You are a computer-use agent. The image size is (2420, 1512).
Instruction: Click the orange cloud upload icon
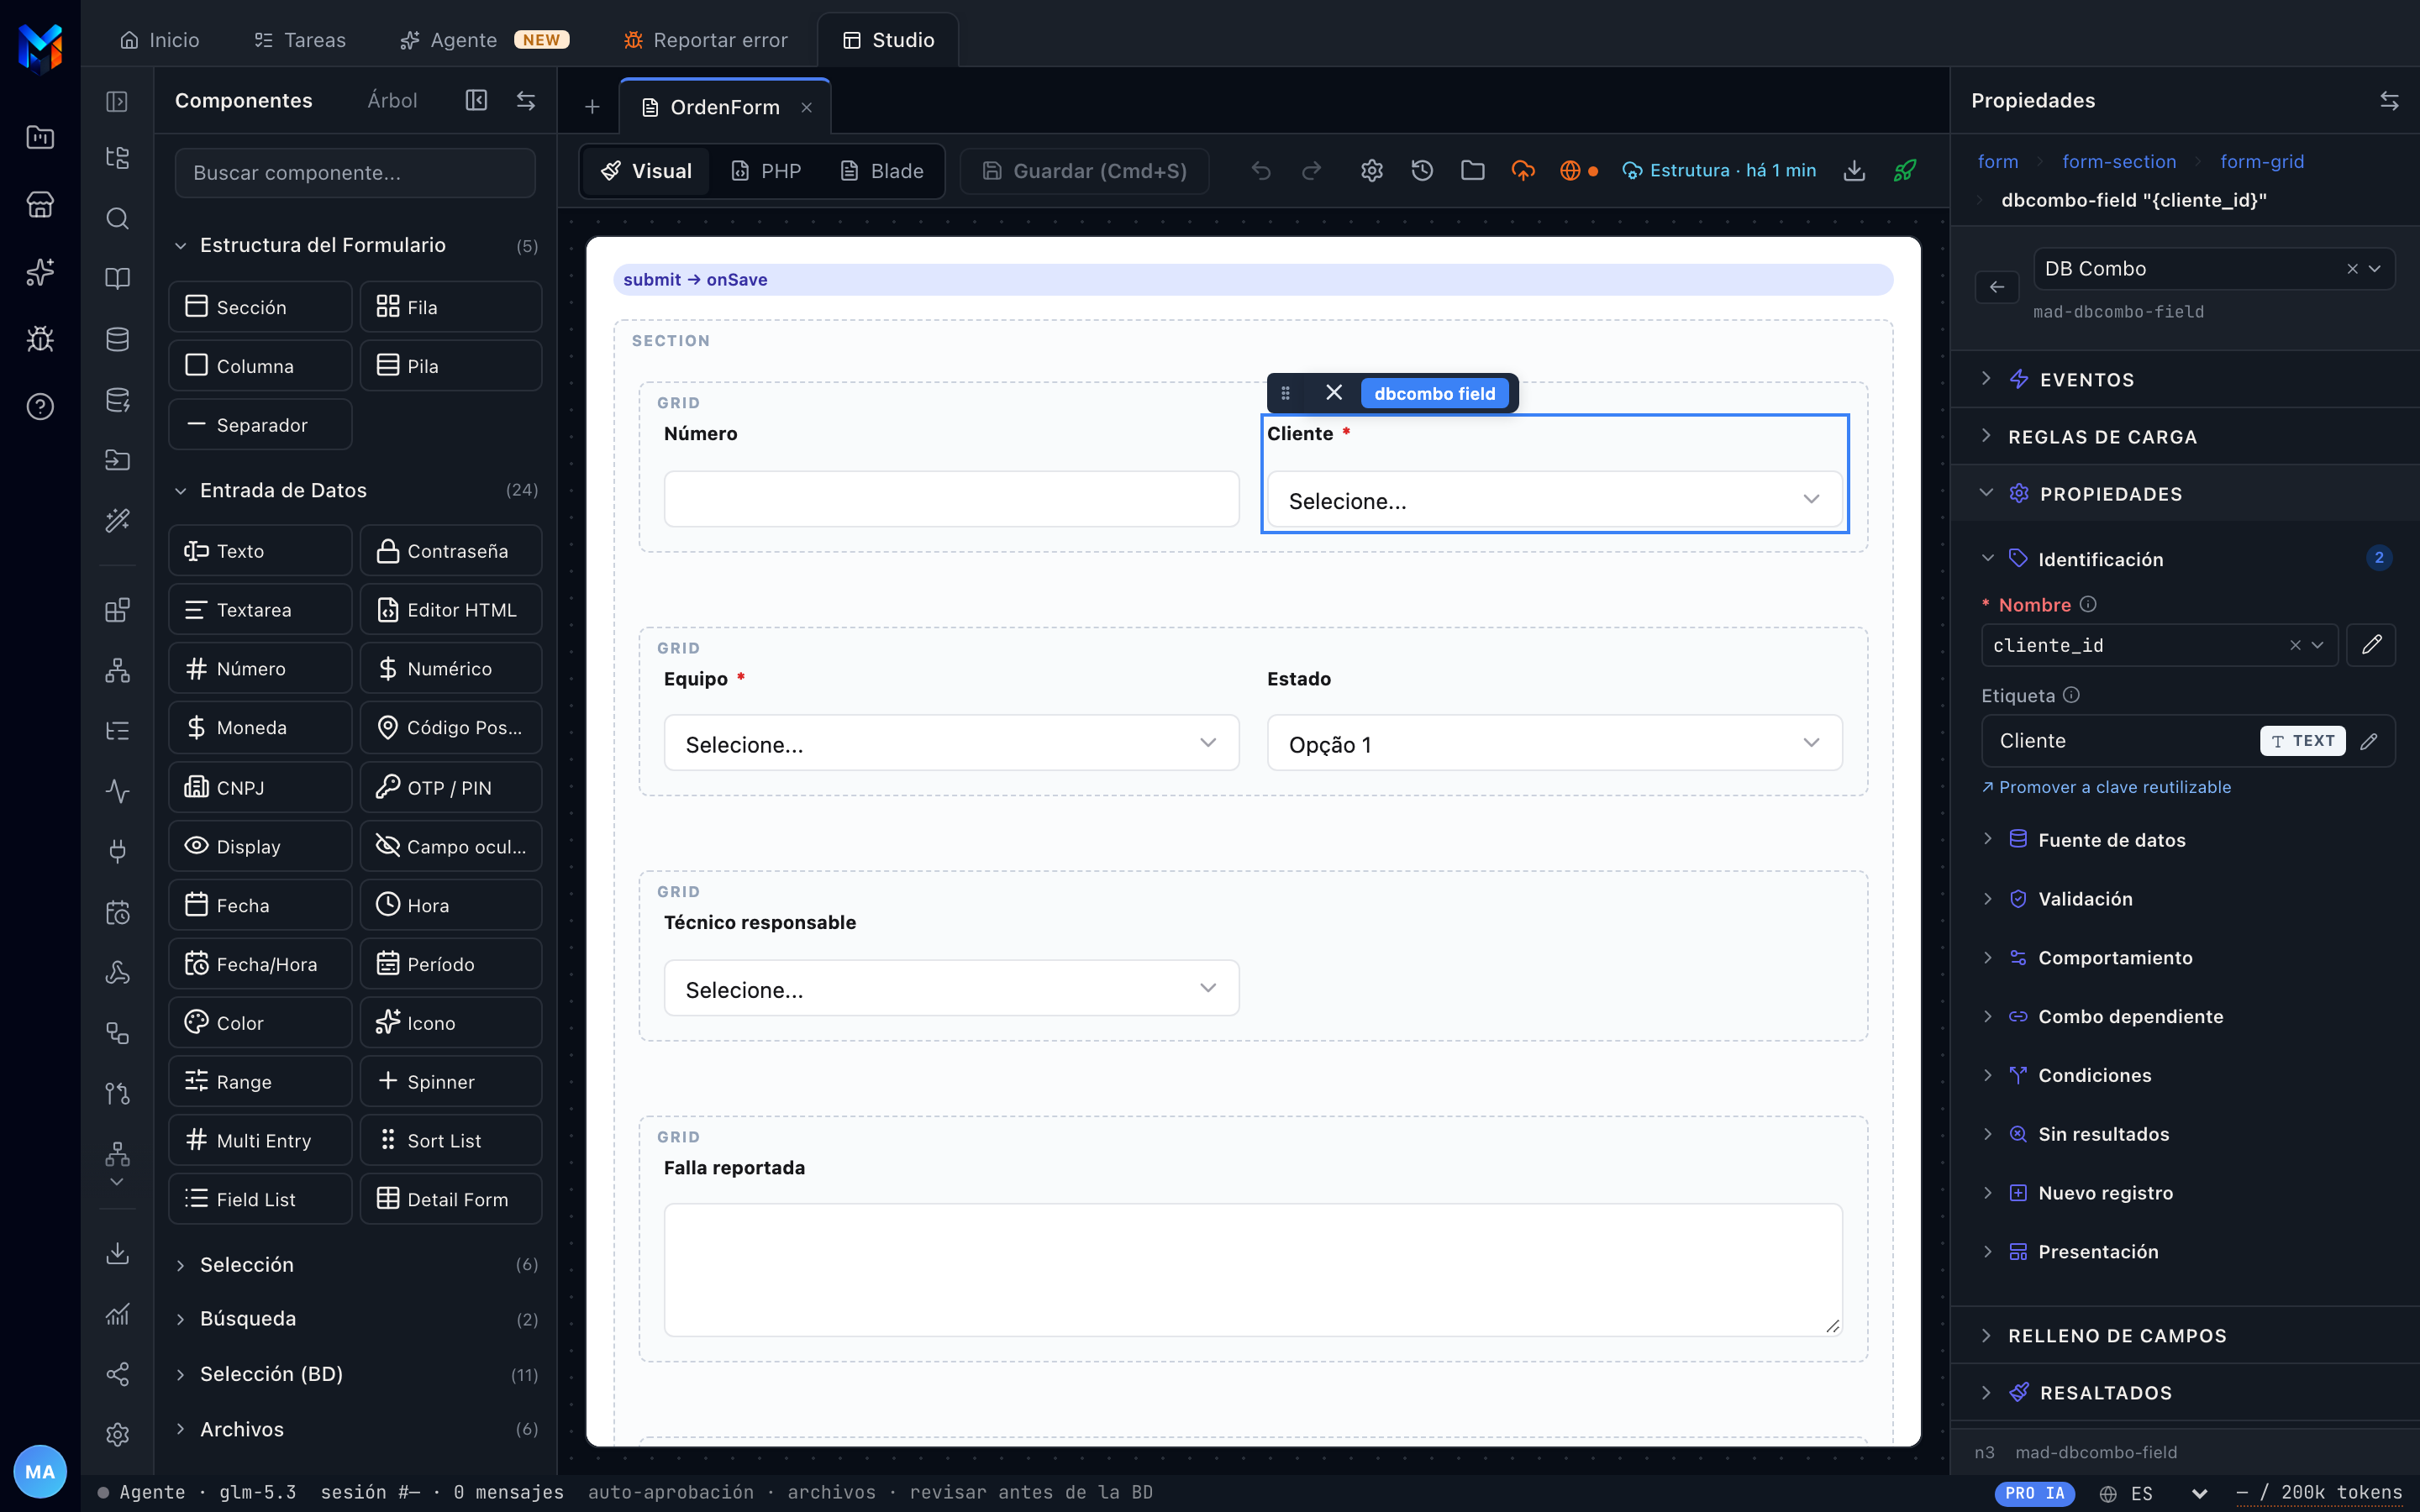click(1523, 171)
